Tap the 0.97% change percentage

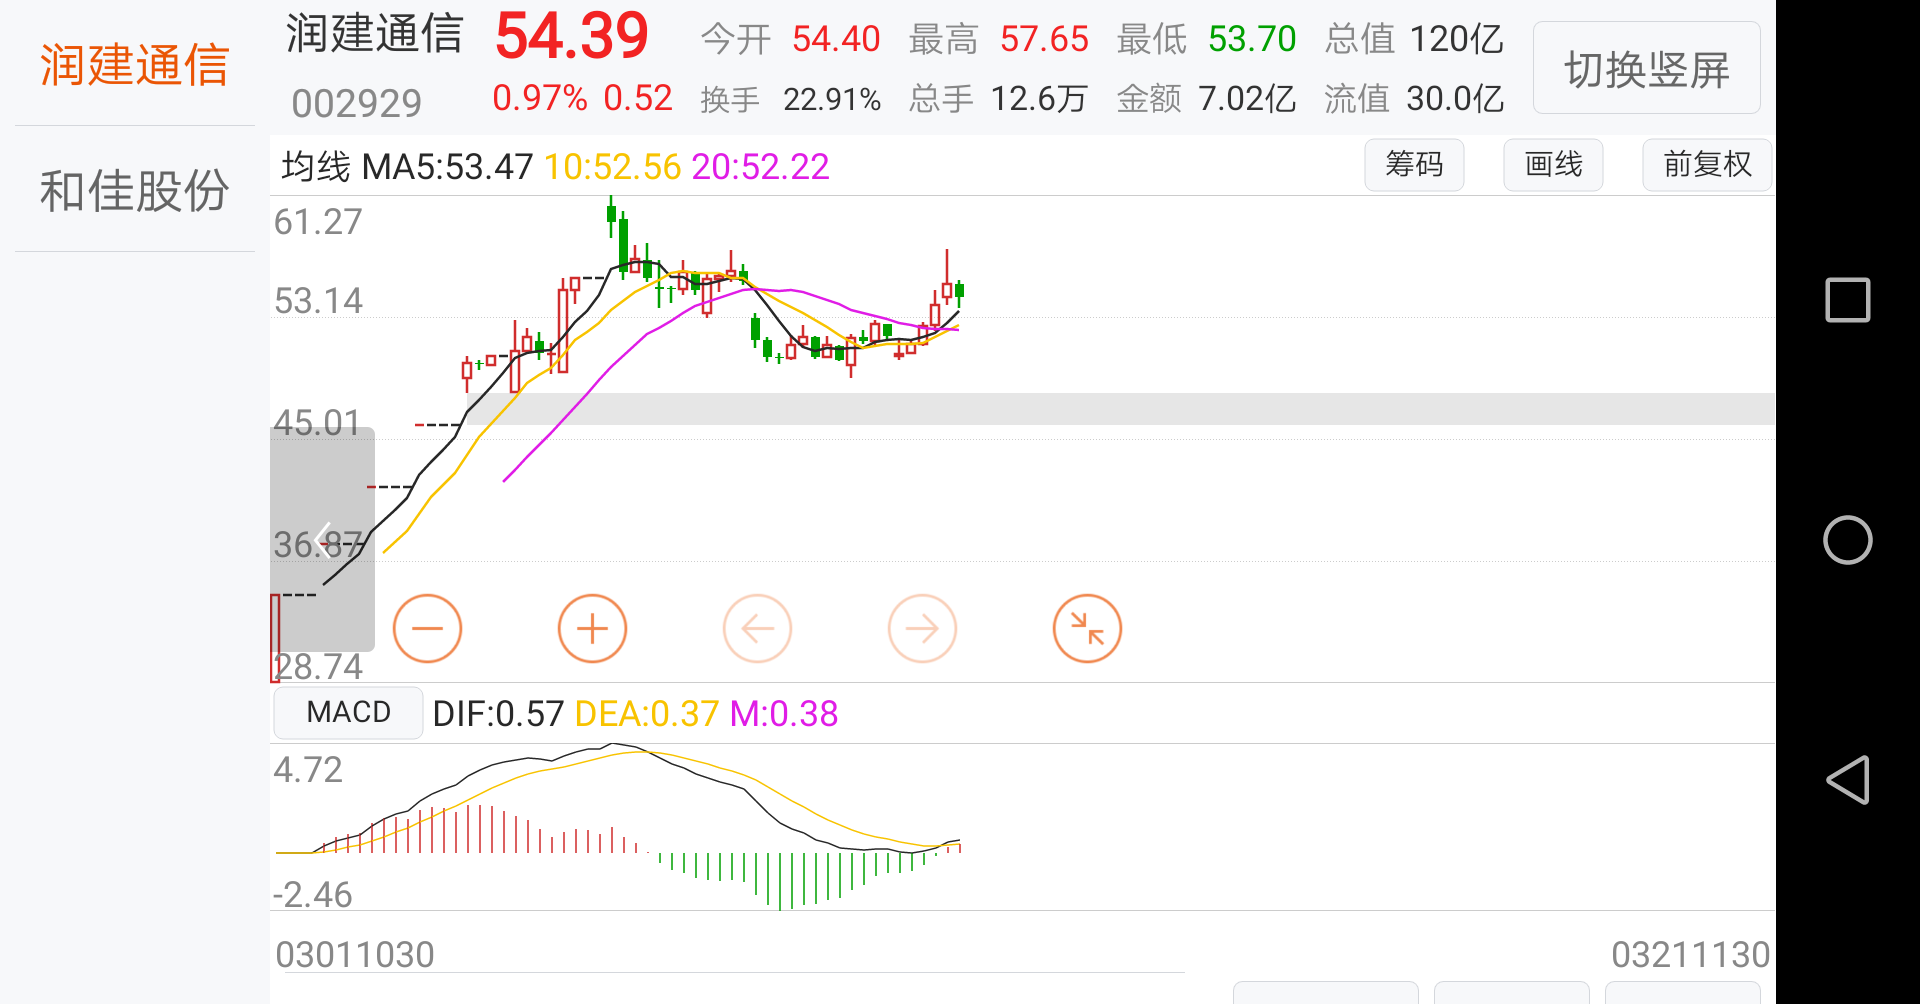(540, 97)
